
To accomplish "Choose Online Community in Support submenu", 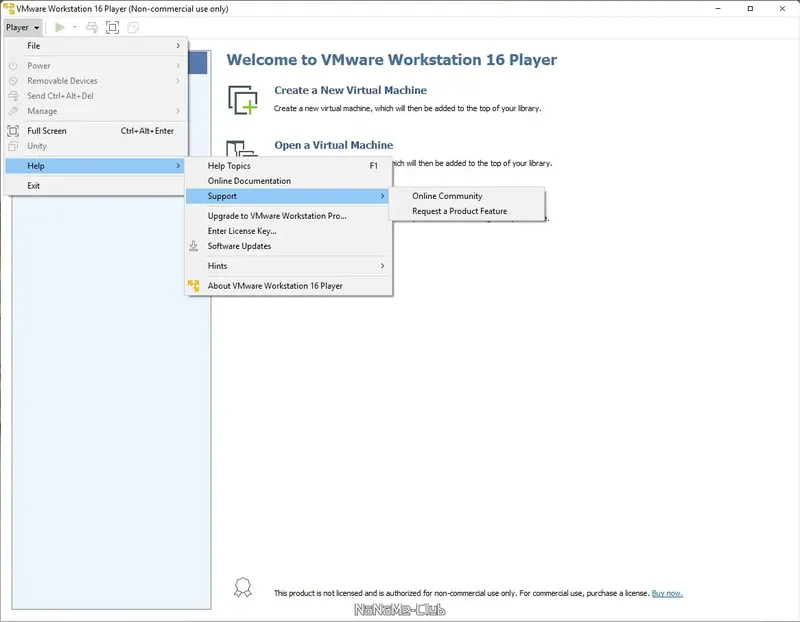I will (467, 196).
